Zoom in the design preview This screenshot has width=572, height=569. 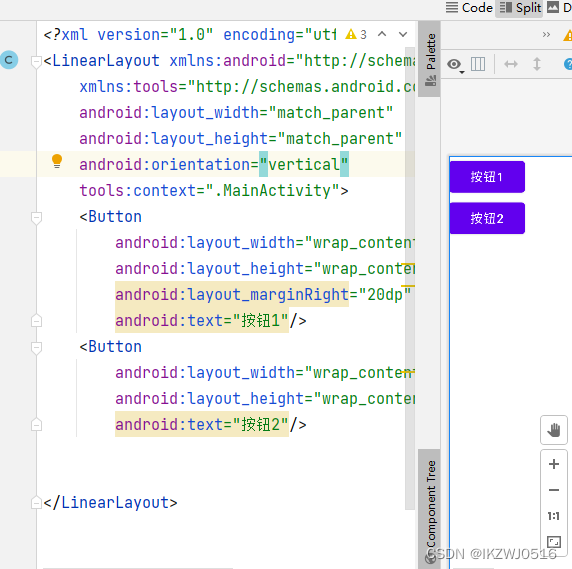[x=554, y=464]
